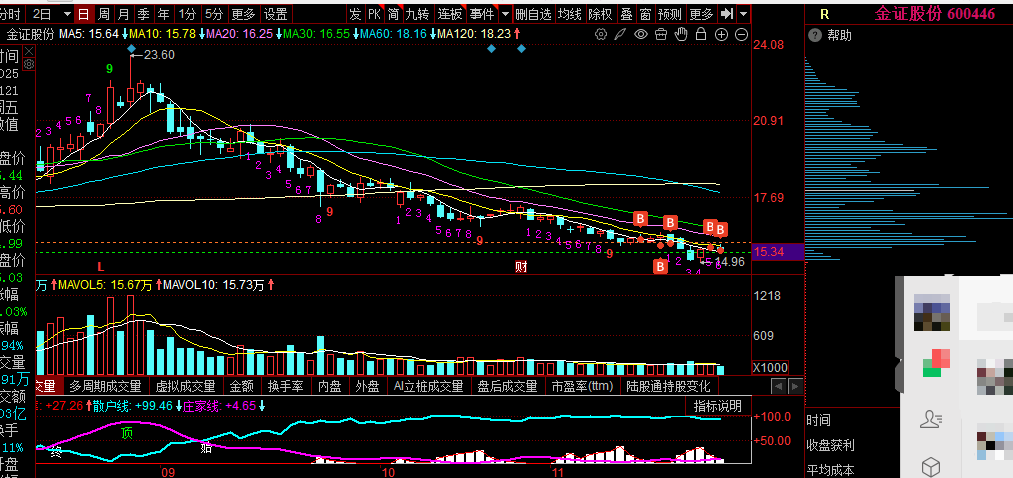Image resolution: width=1013 pixels, height=478 pixels.
Task: Toggle the 九转 indicator button
Action: pyautogui.click(x=417, y=14)
